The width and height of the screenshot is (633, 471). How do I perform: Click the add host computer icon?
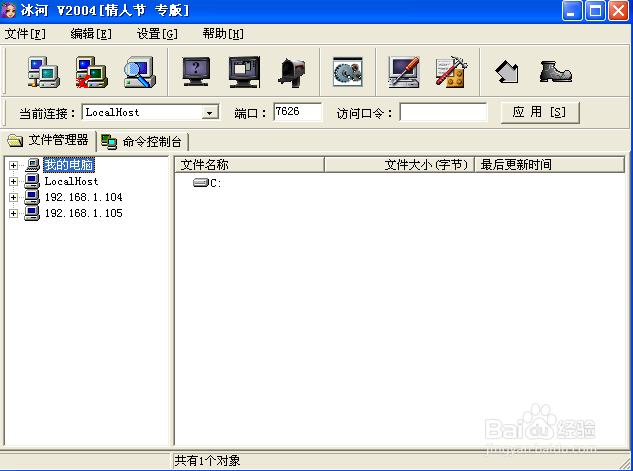[44, 72]
